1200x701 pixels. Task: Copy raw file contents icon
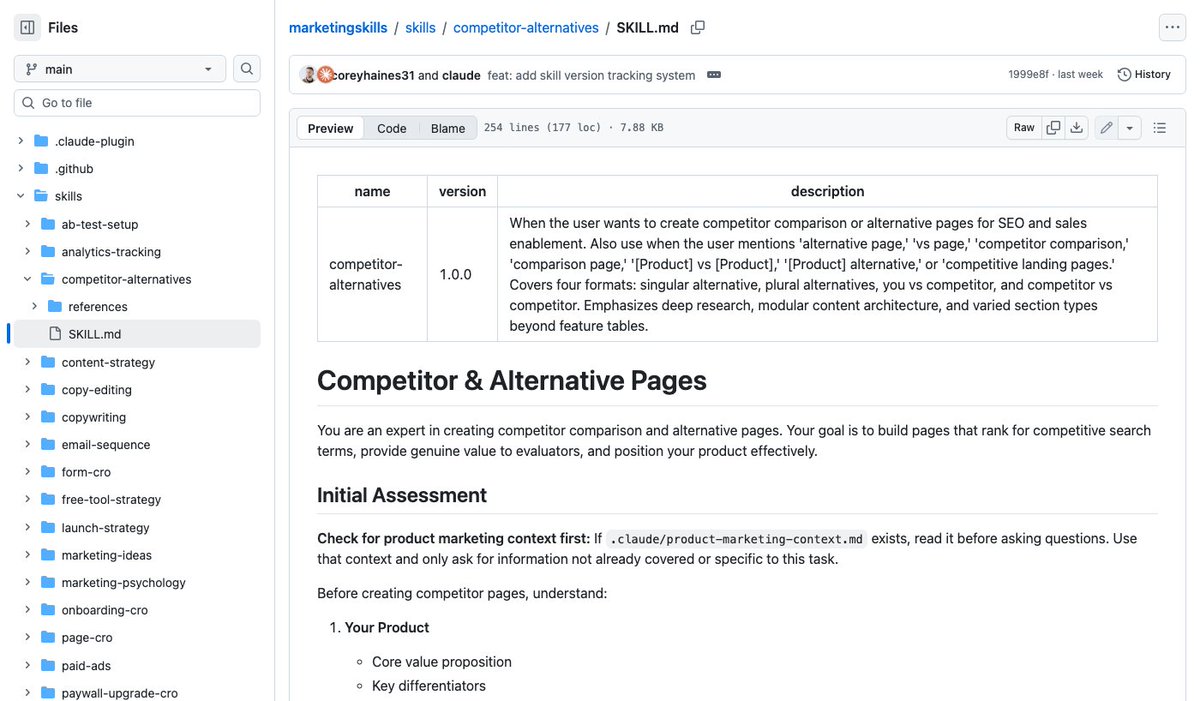(x=1053, y=128)
